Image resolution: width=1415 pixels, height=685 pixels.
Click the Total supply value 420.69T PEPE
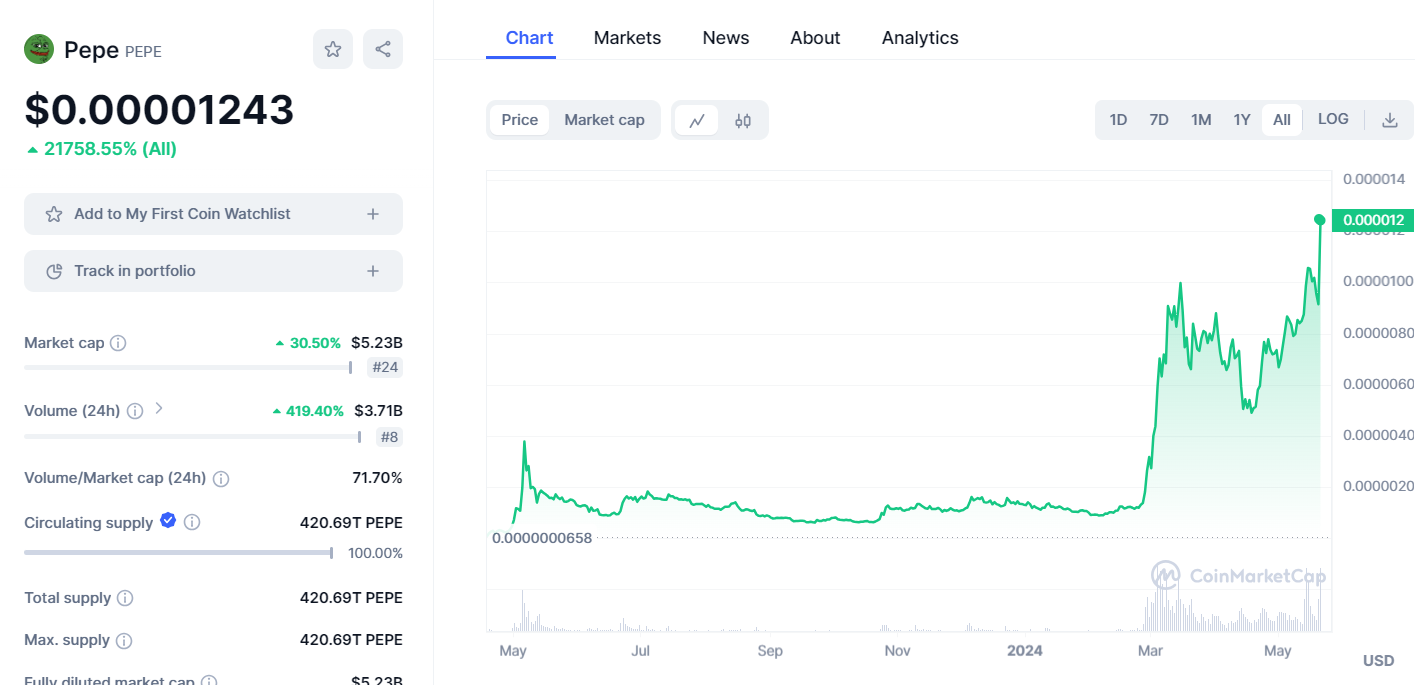351,598
